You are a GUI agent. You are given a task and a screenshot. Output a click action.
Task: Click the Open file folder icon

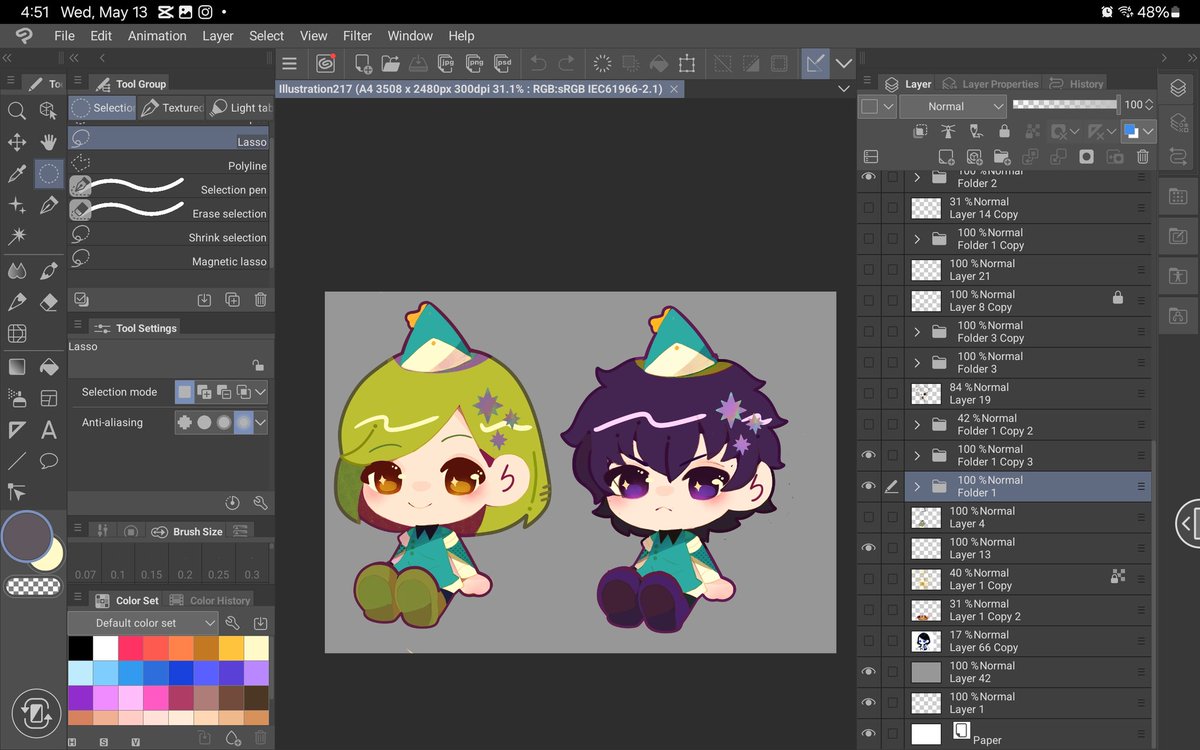(391, 64)
